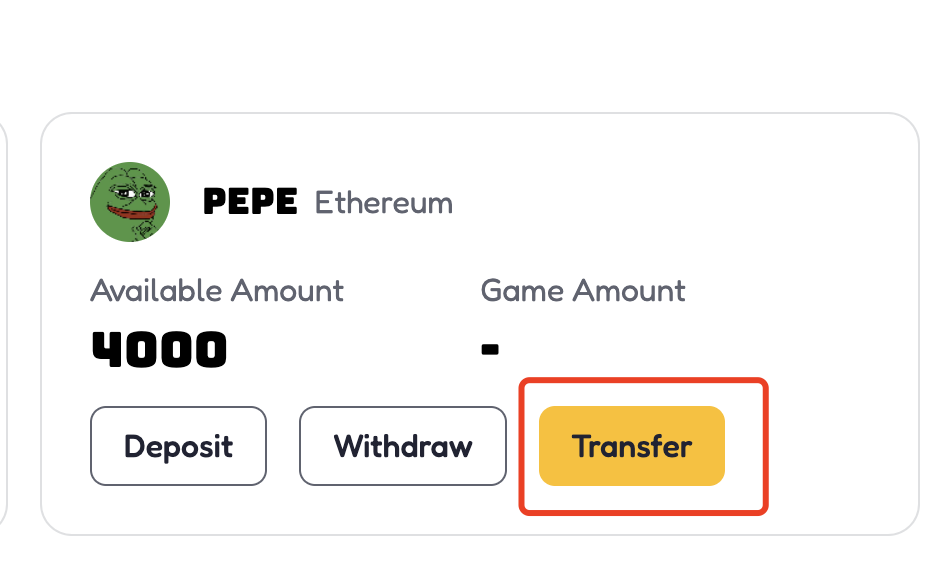Click the yellow highlighted Transfer button
This screenshot has width=934, height=580.
[631, 446]
